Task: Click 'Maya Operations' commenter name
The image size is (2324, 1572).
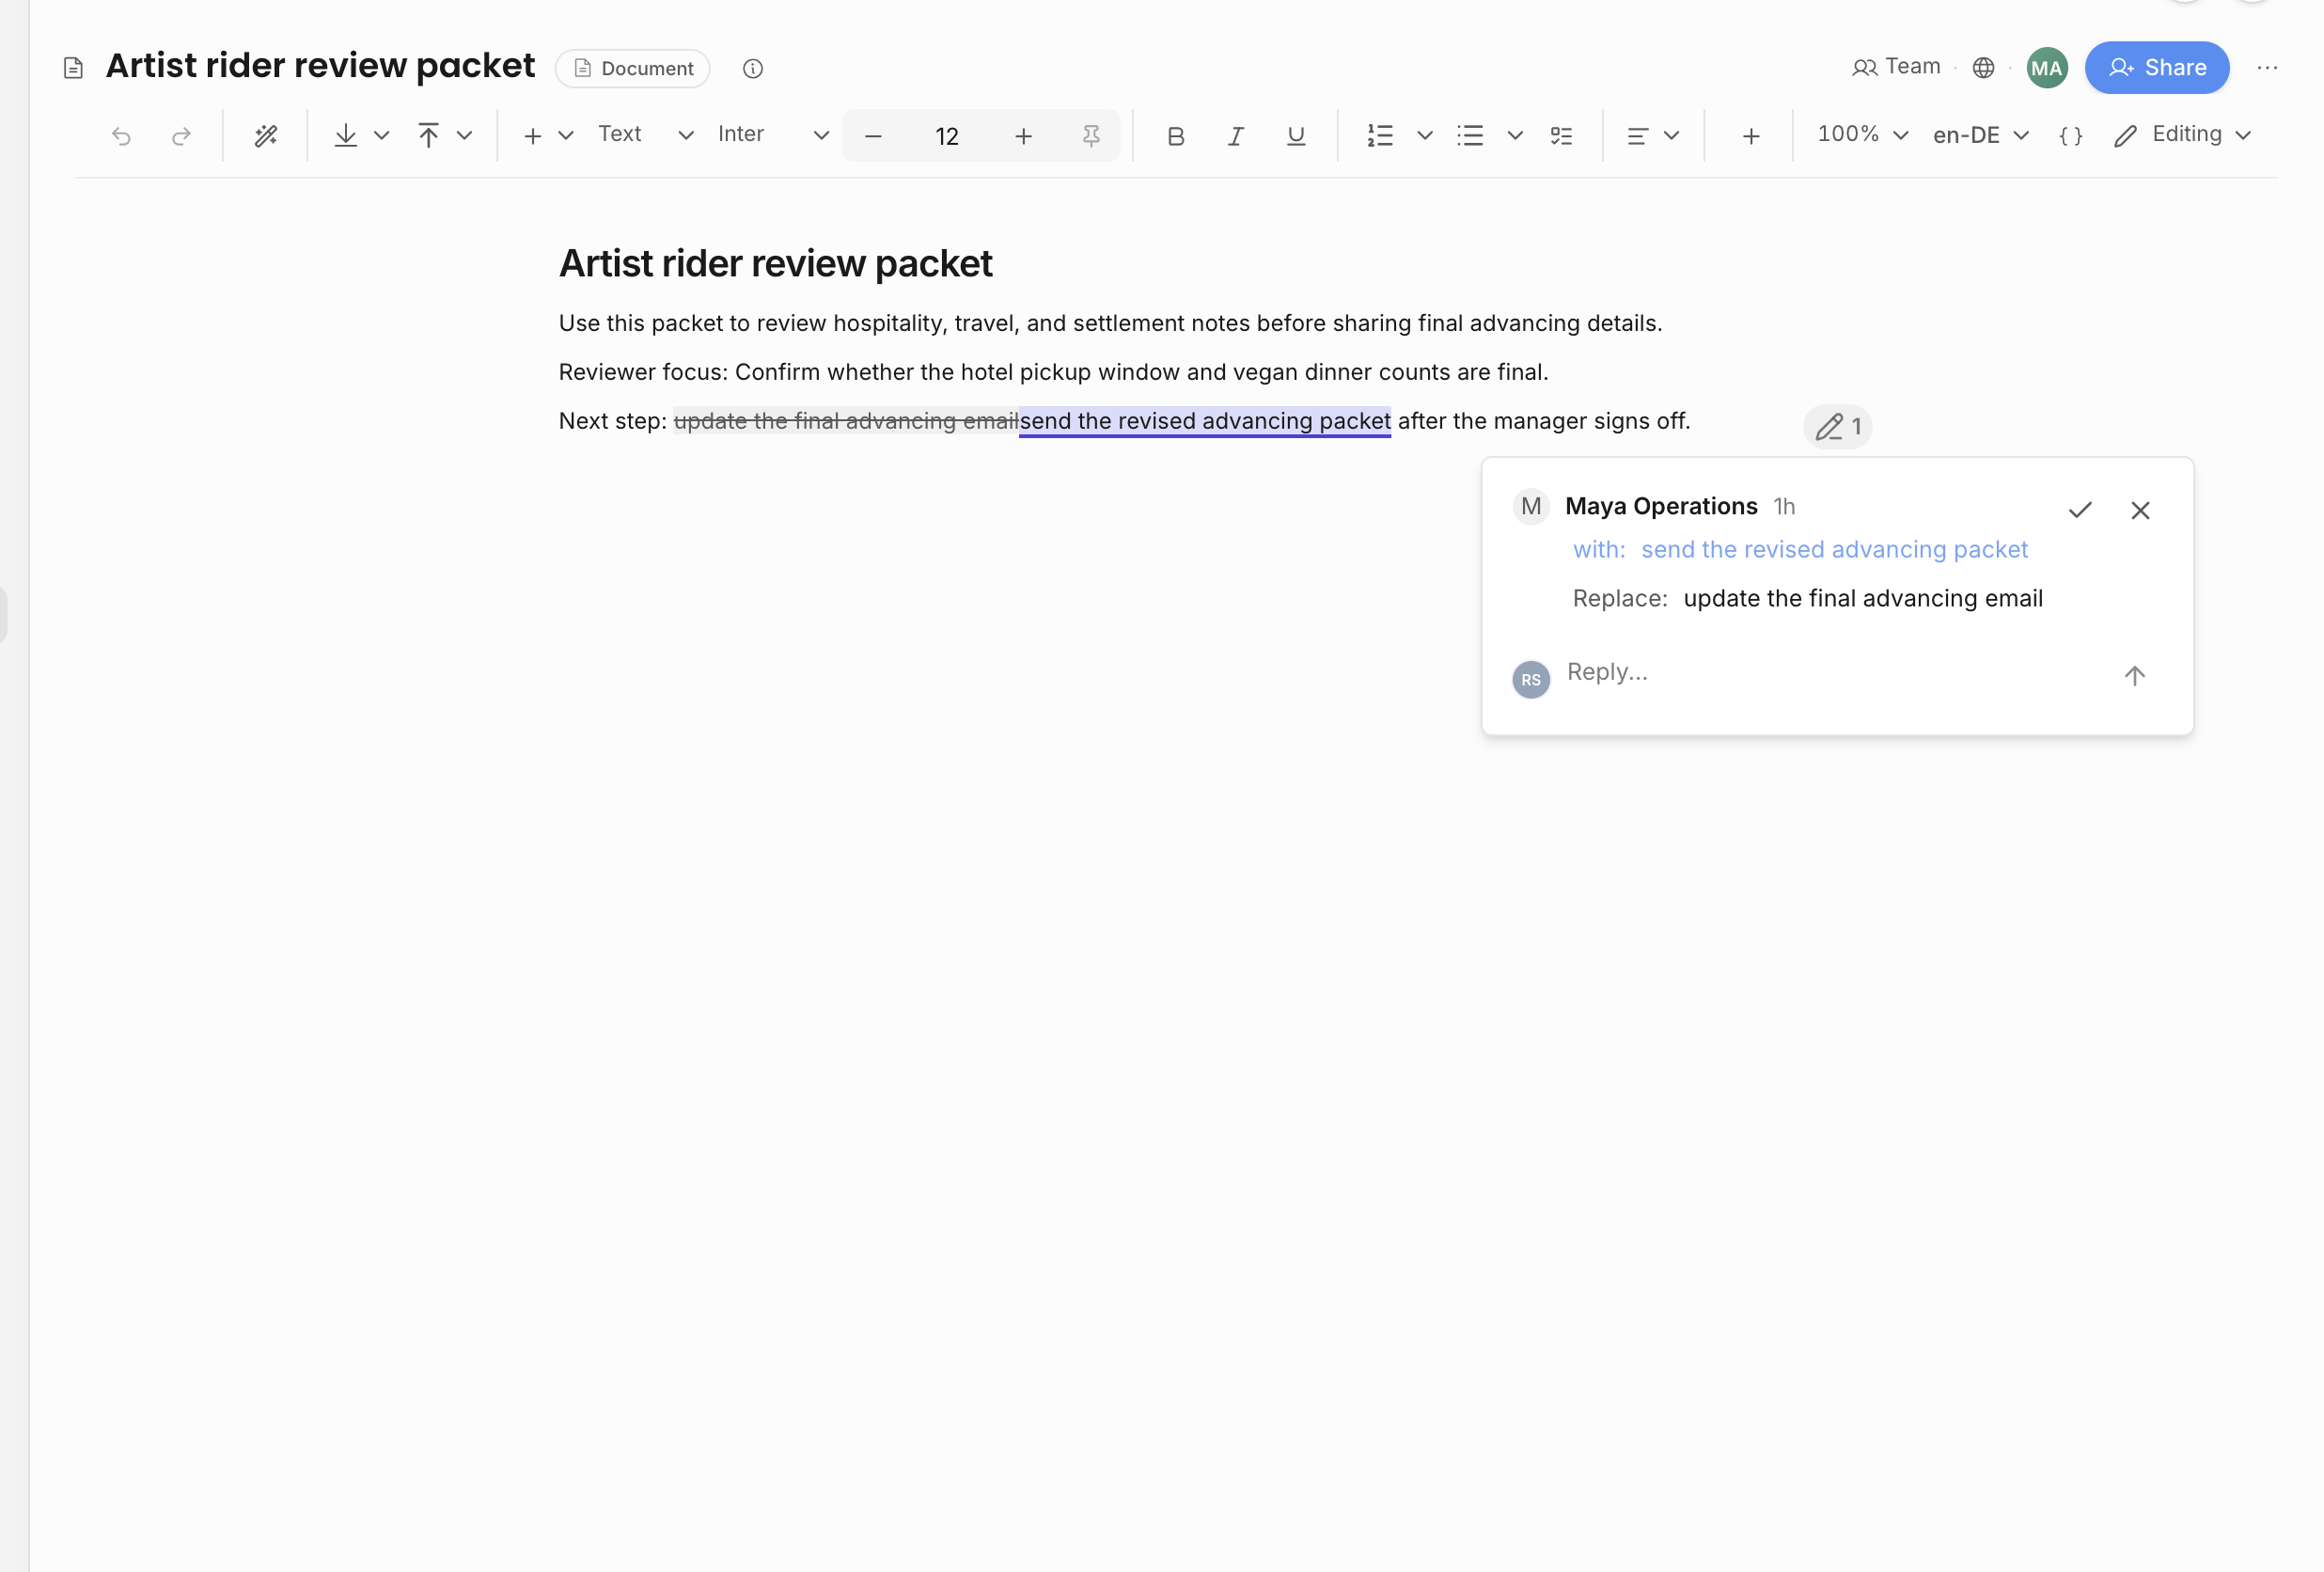Action: (1661, 506)
